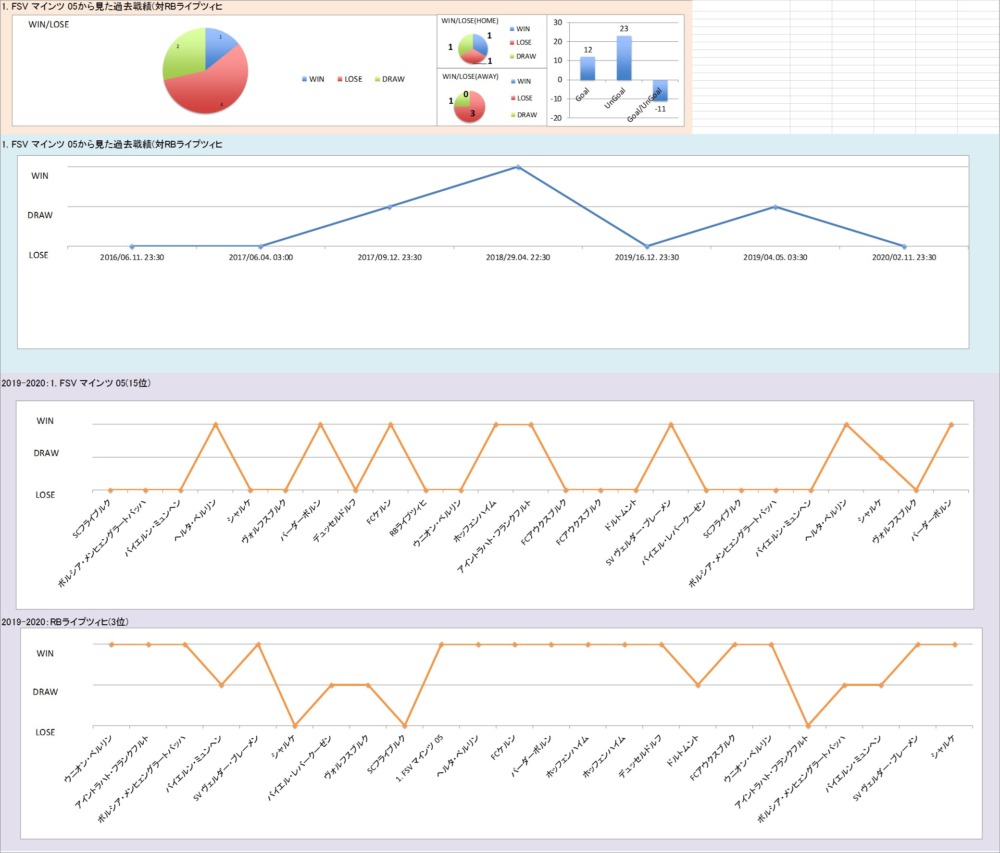Image resolution: width=1000 pixels, height=853 pixels.
Task: Click the LOSE legend entry in the AWAY pie
Action: pos(525,98)
